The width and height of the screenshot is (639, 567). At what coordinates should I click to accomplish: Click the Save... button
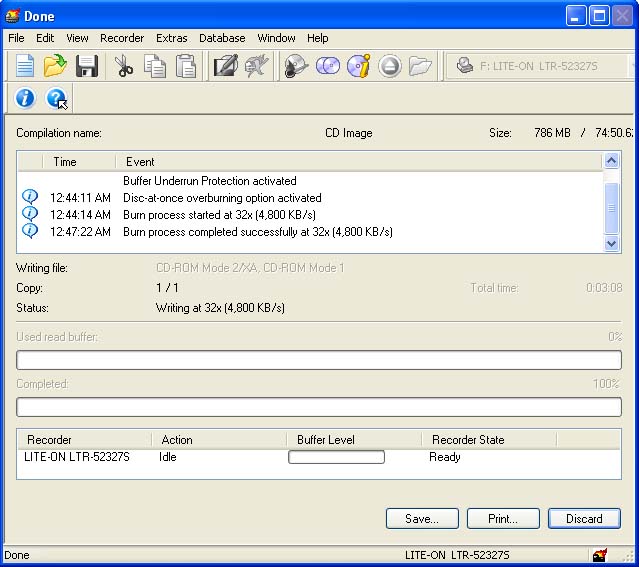(422, 518)
